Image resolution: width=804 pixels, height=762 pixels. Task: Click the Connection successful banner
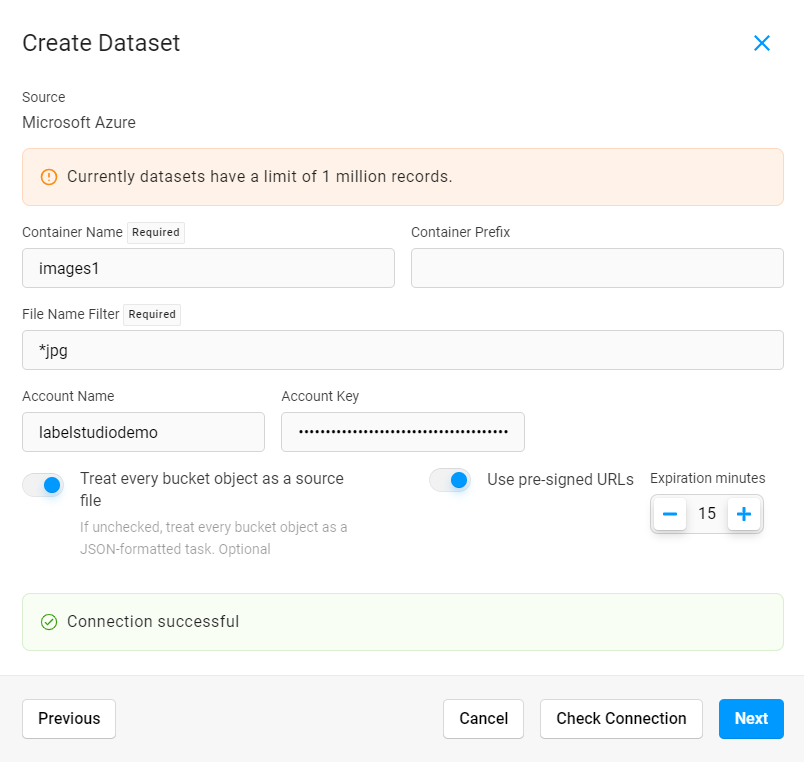402,621
